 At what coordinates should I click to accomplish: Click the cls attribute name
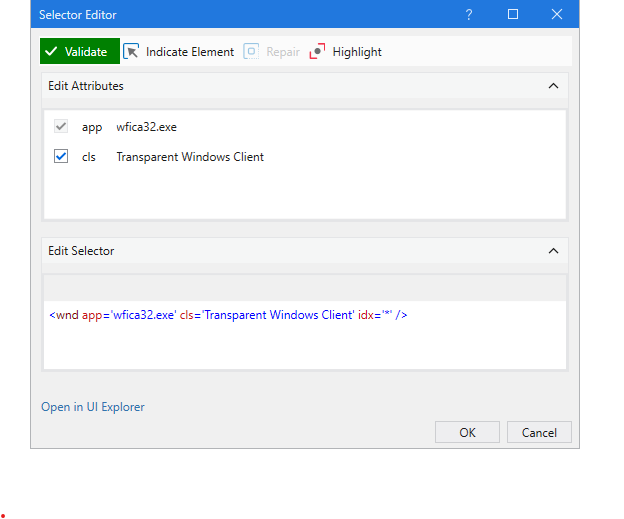[x=88, y=157]
